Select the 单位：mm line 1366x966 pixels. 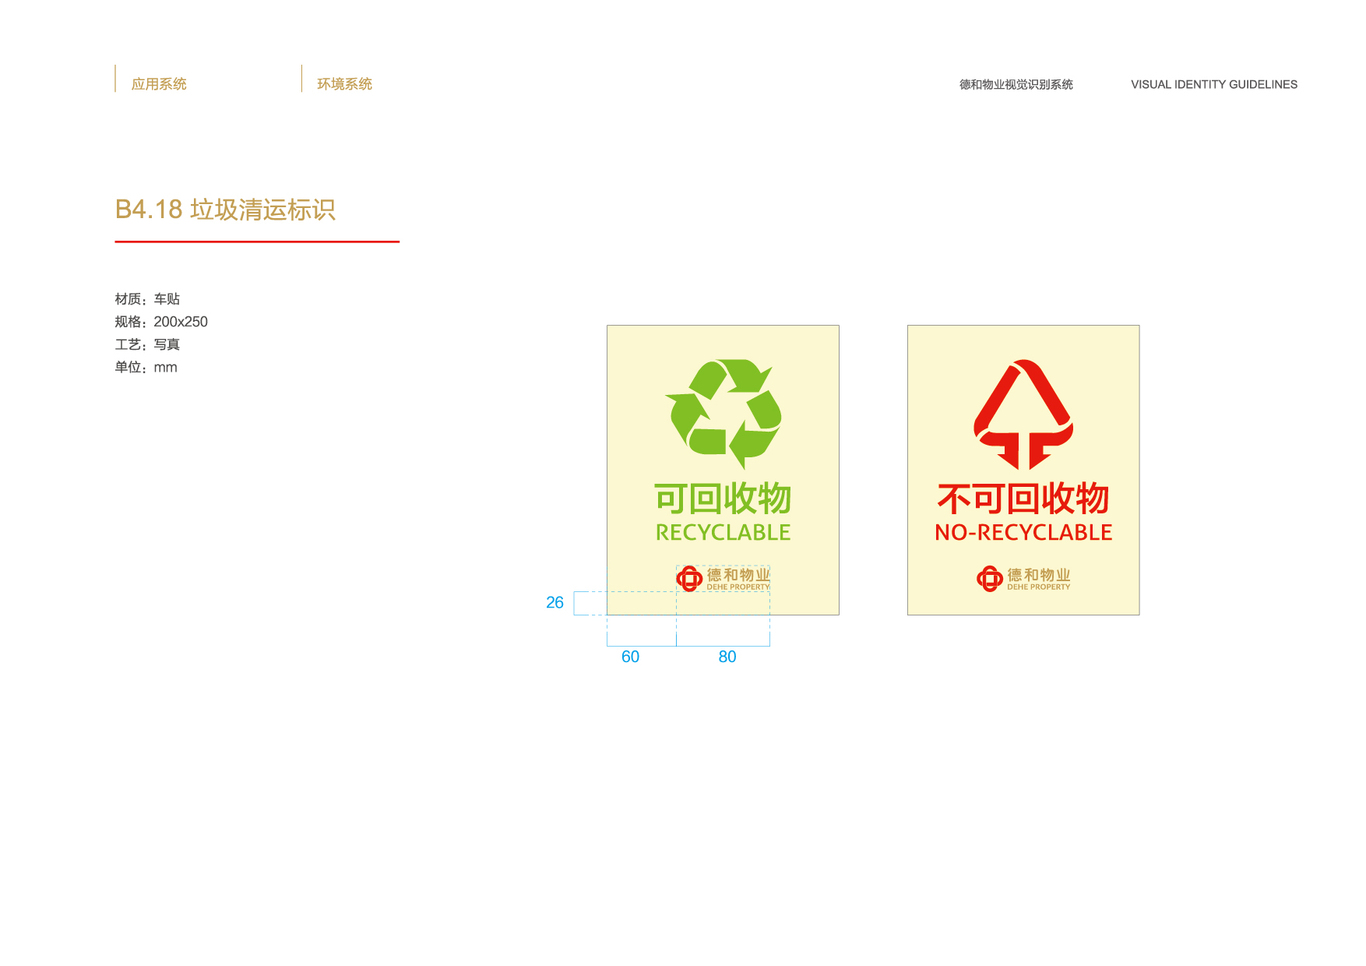pyautogui.click(x=146, y=367)
